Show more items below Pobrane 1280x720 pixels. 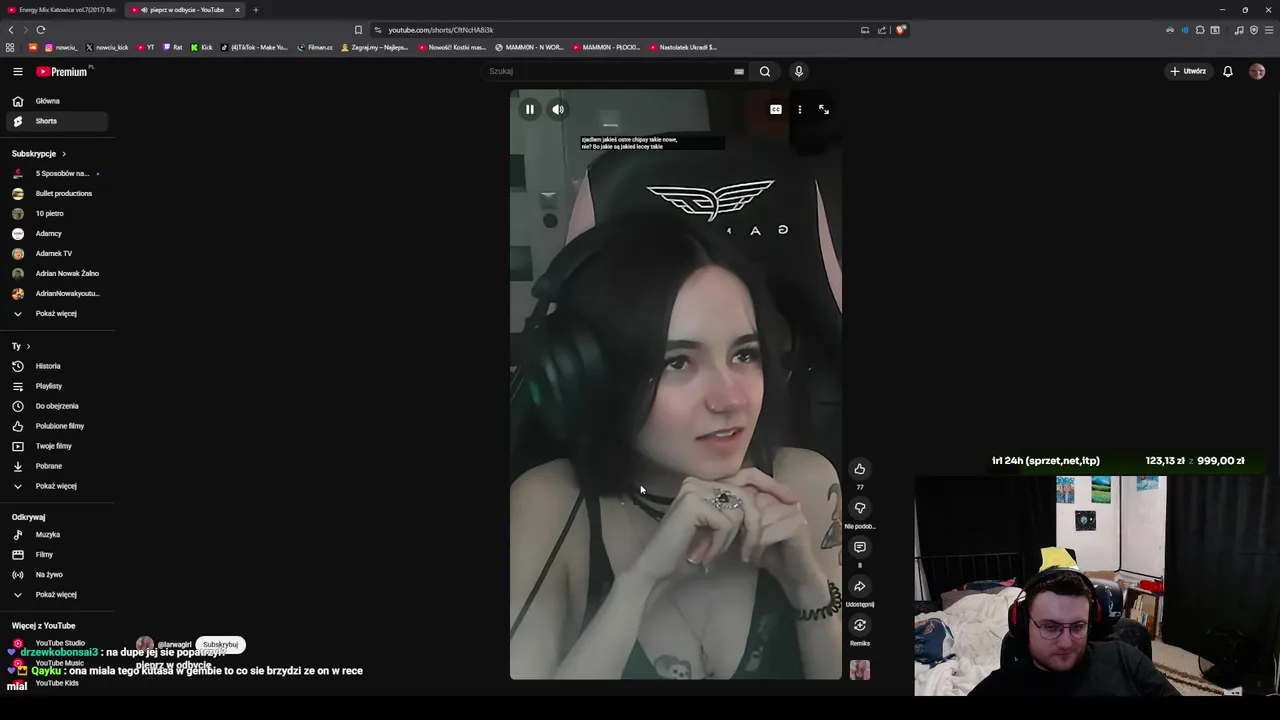57,486
